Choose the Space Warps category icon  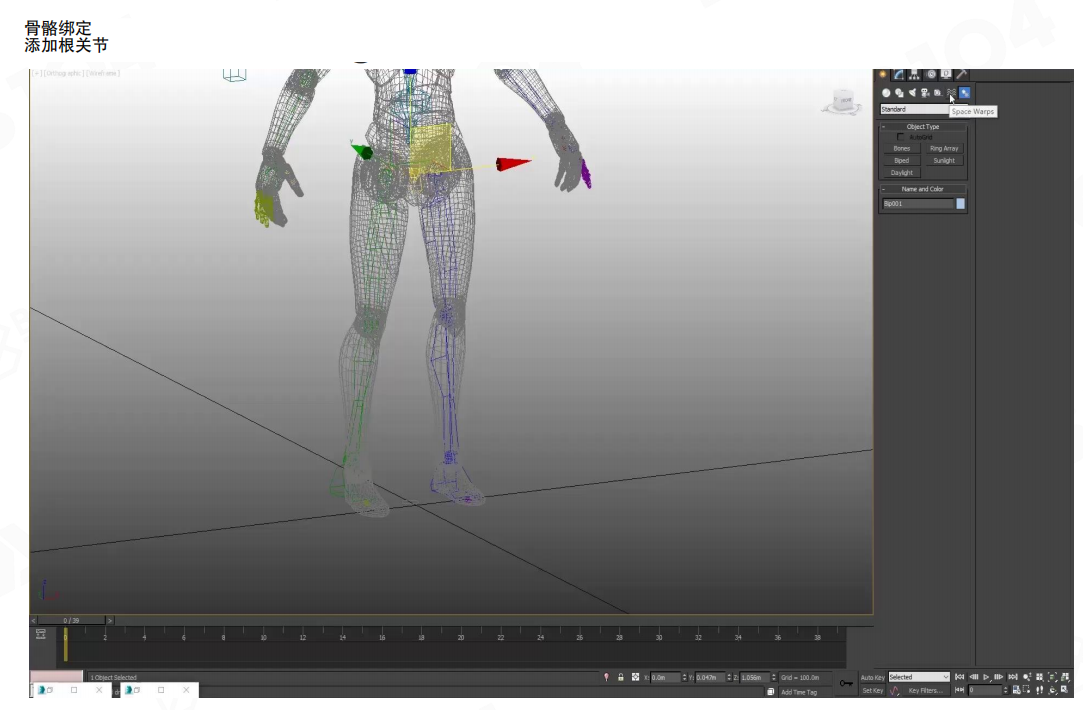(951, 93)
